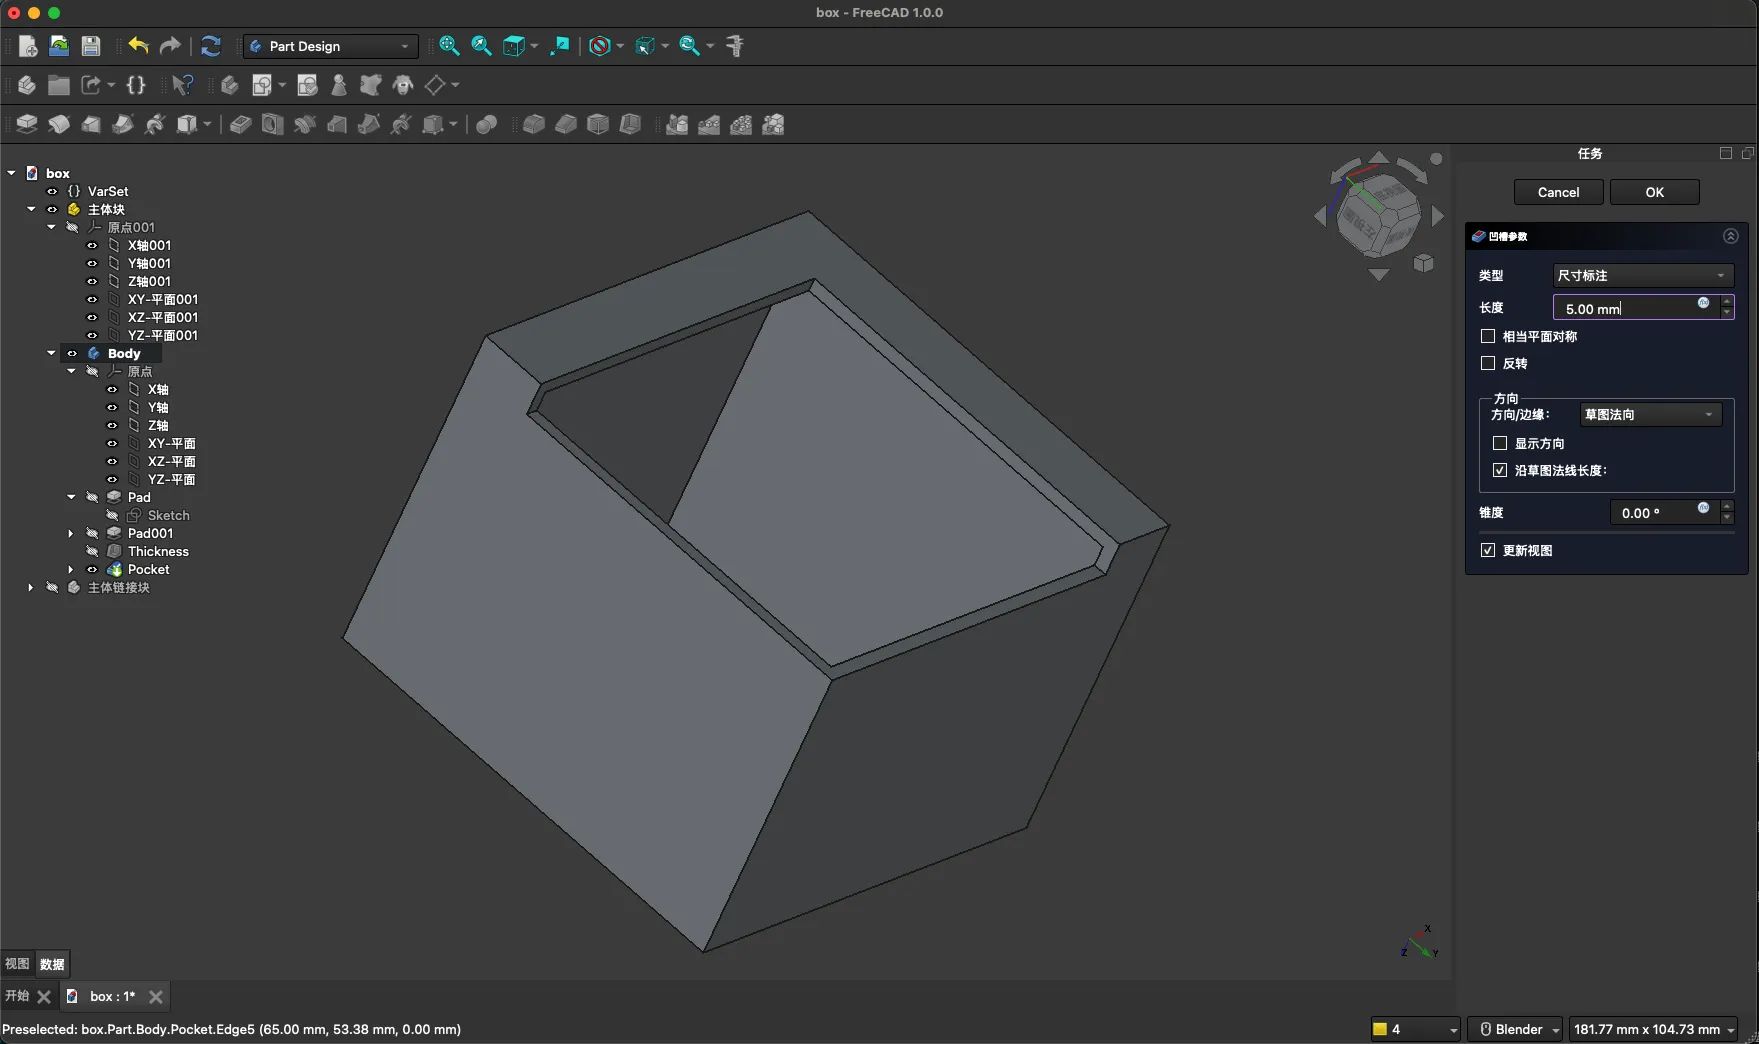Click the Refresh recompute icon

(x=210, y=46)
